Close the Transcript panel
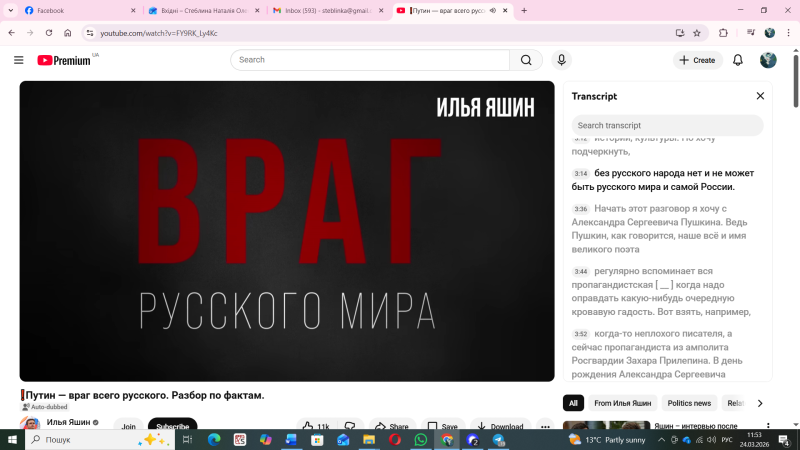 tap(760, 96)
